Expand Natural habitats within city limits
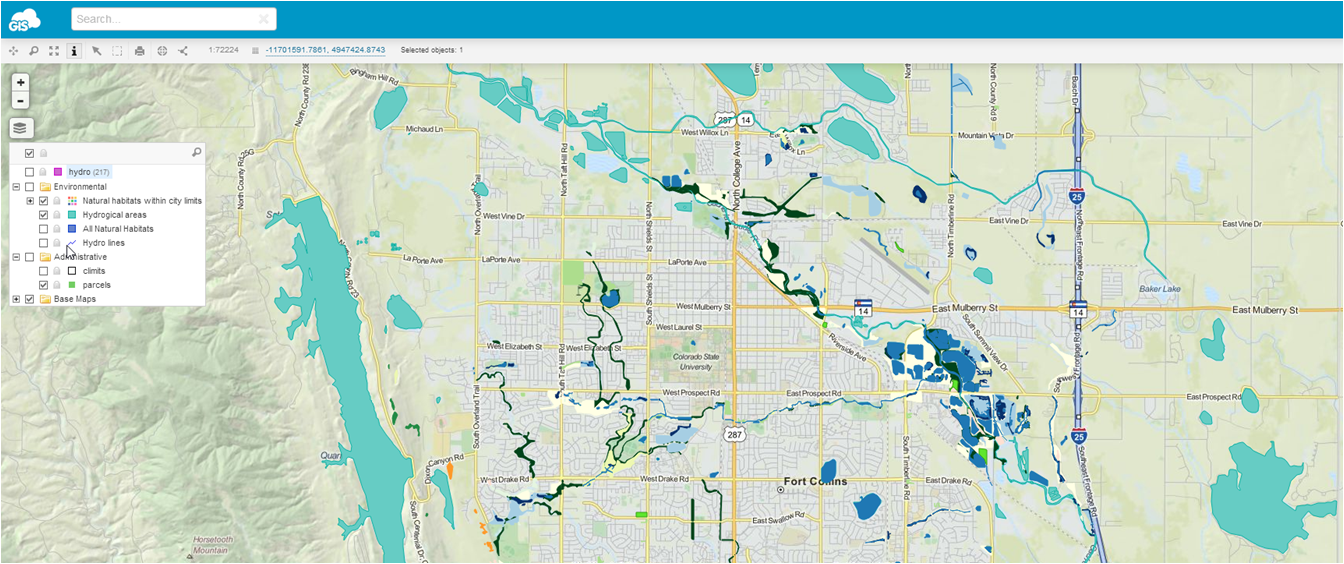The image size is (1344, 564). click(30, 201)
